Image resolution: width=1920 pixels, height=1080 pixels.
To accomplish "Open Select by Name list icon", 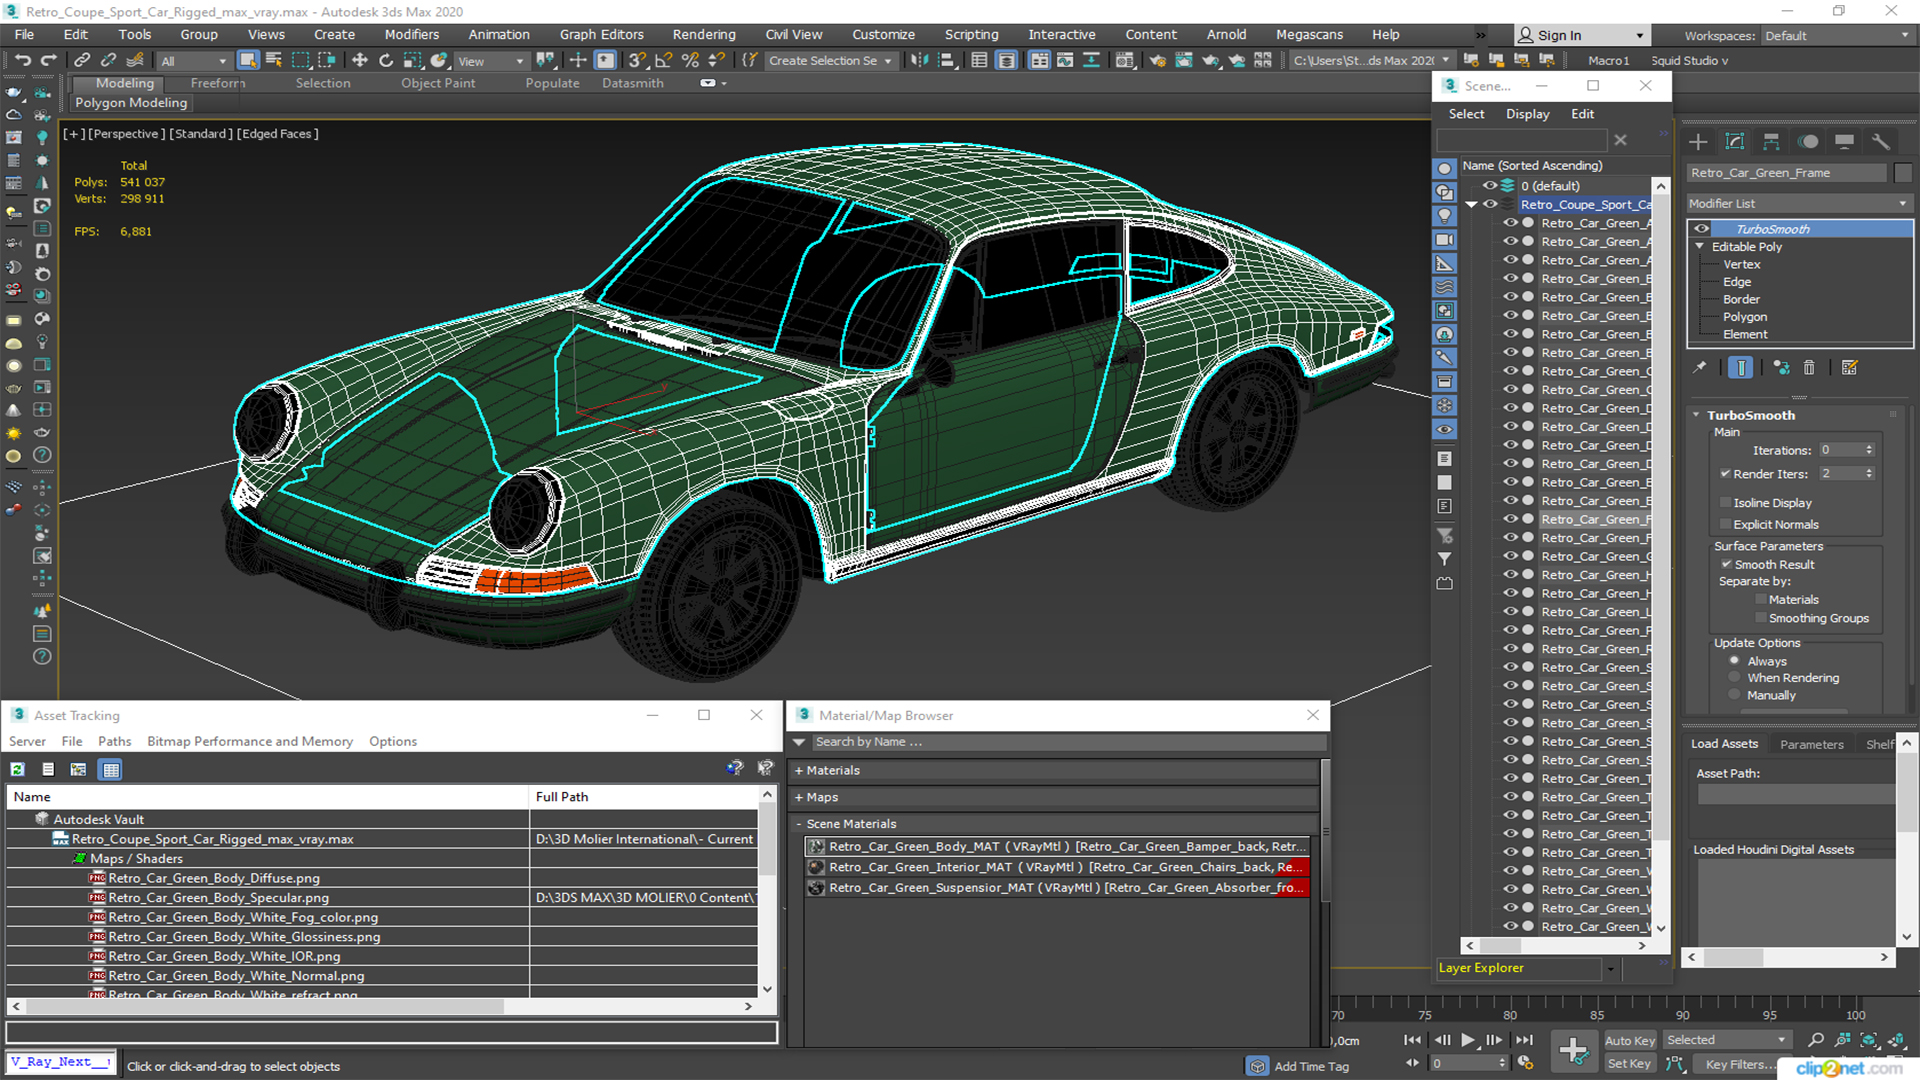I will [274, 61].
